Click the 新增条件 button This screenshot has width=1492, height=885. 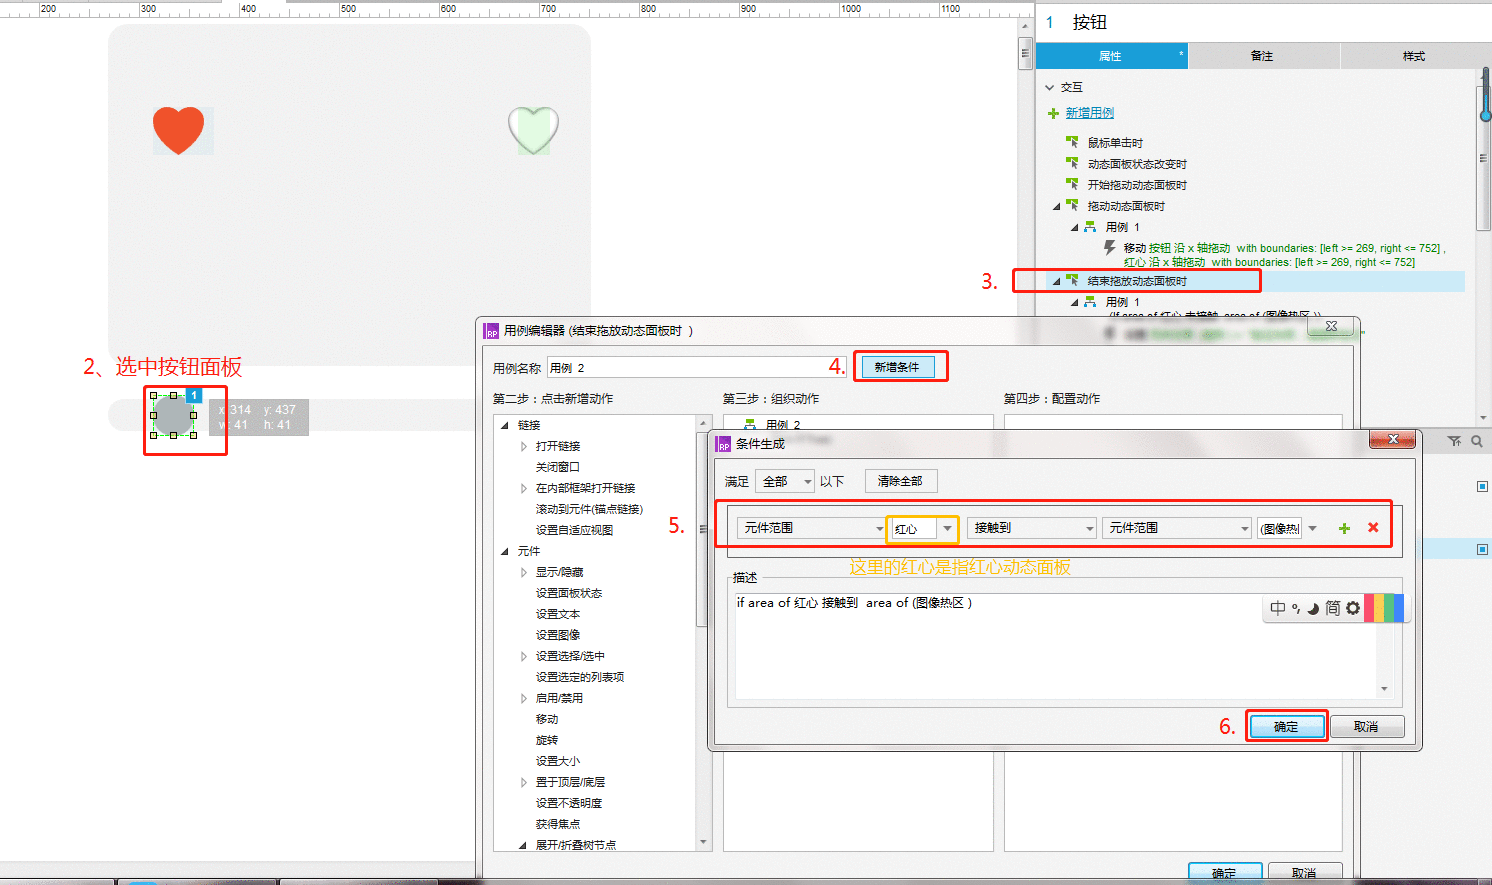pos(897,367)
